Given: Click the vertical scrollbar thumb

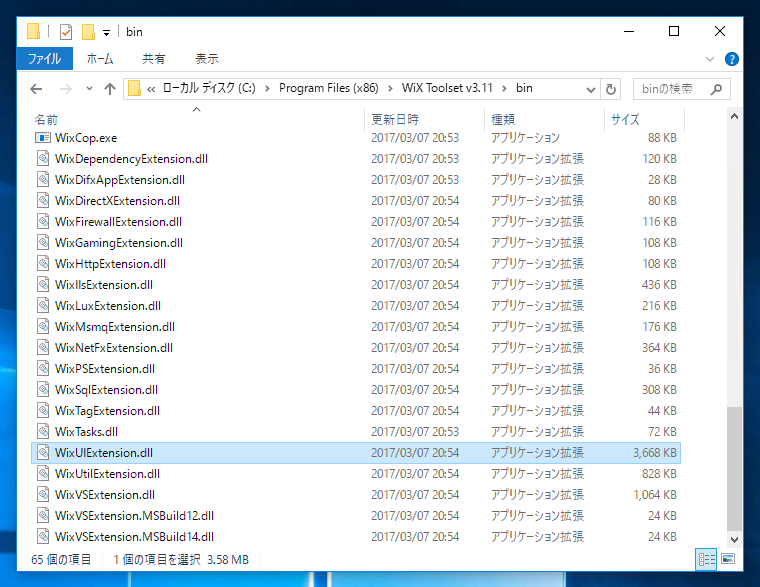Looking at the screenshot, I should pos(734,468).
